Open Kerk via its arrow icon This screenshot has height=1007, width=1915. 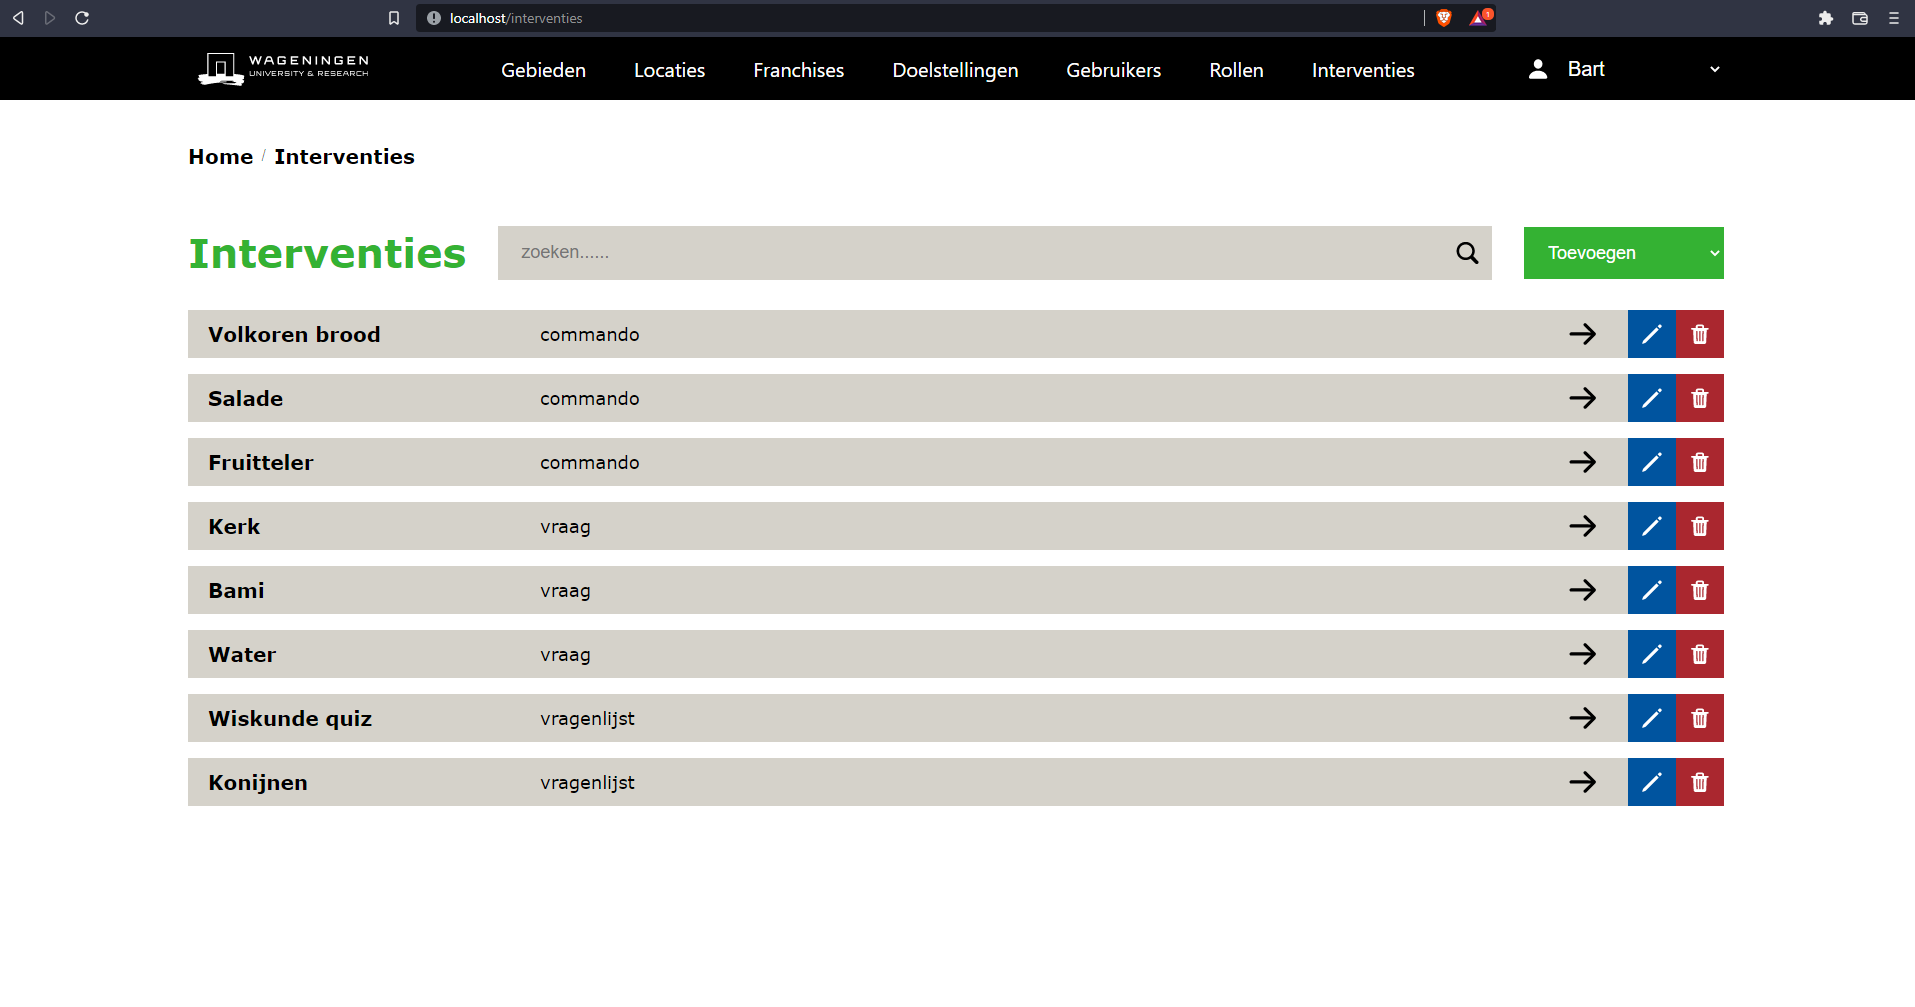click(1582, 526)
